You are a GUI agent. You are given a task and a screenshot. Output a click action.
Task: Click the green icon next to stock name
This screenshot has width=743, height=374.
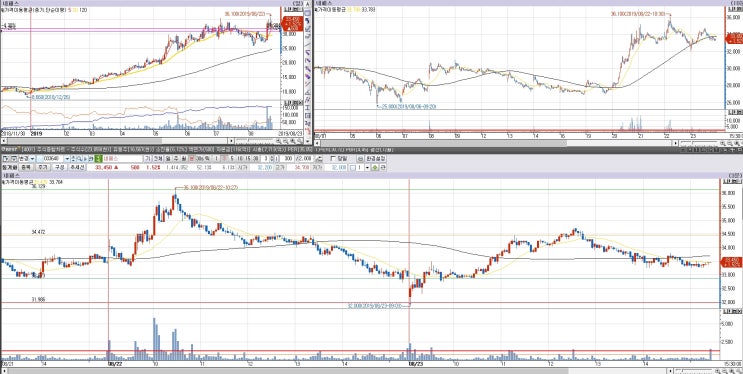(99, 158)
